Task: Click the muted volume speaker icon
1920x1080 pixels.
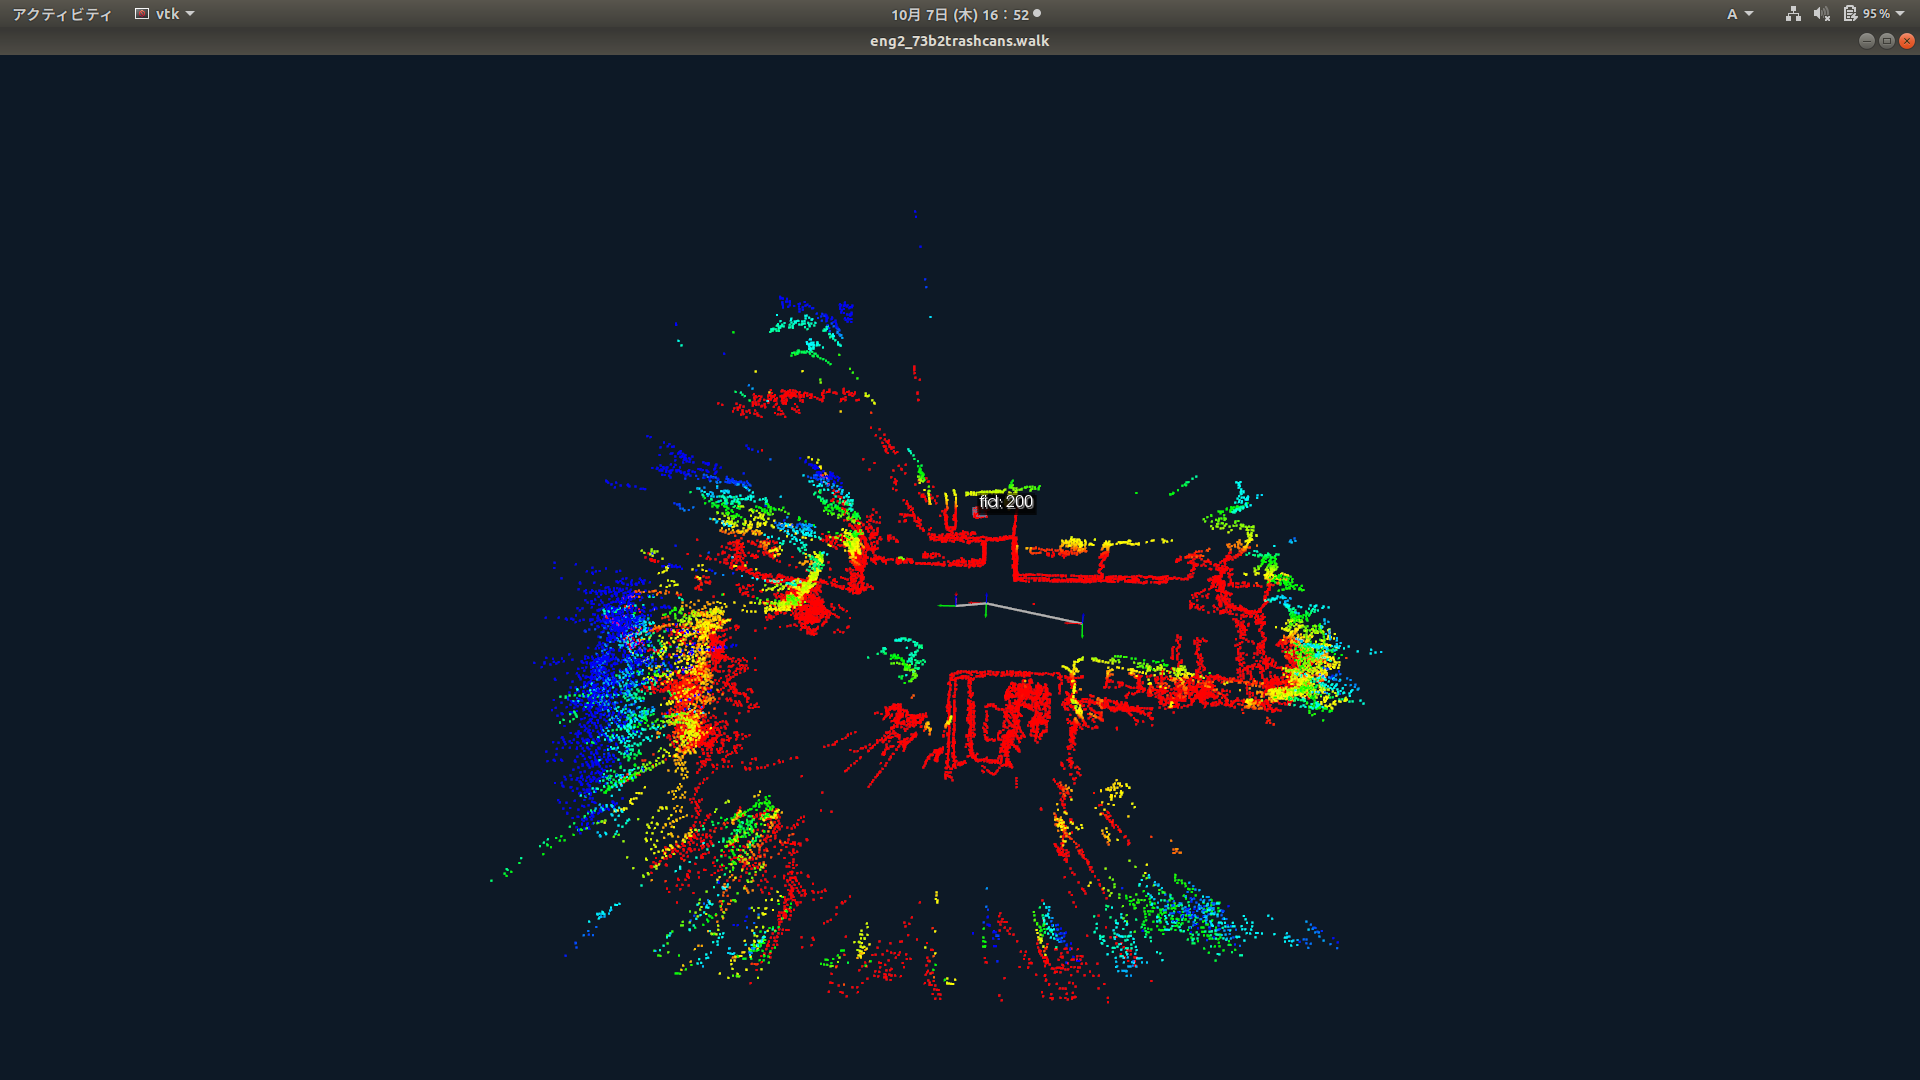Action: [x=1821, y=14]
